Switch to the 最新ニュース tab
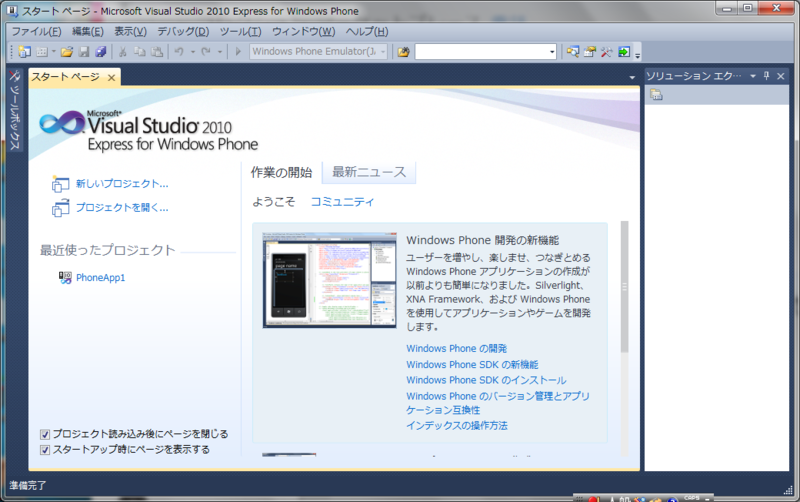The width and height of the screenshot is (800, 502). pos(369,172)
